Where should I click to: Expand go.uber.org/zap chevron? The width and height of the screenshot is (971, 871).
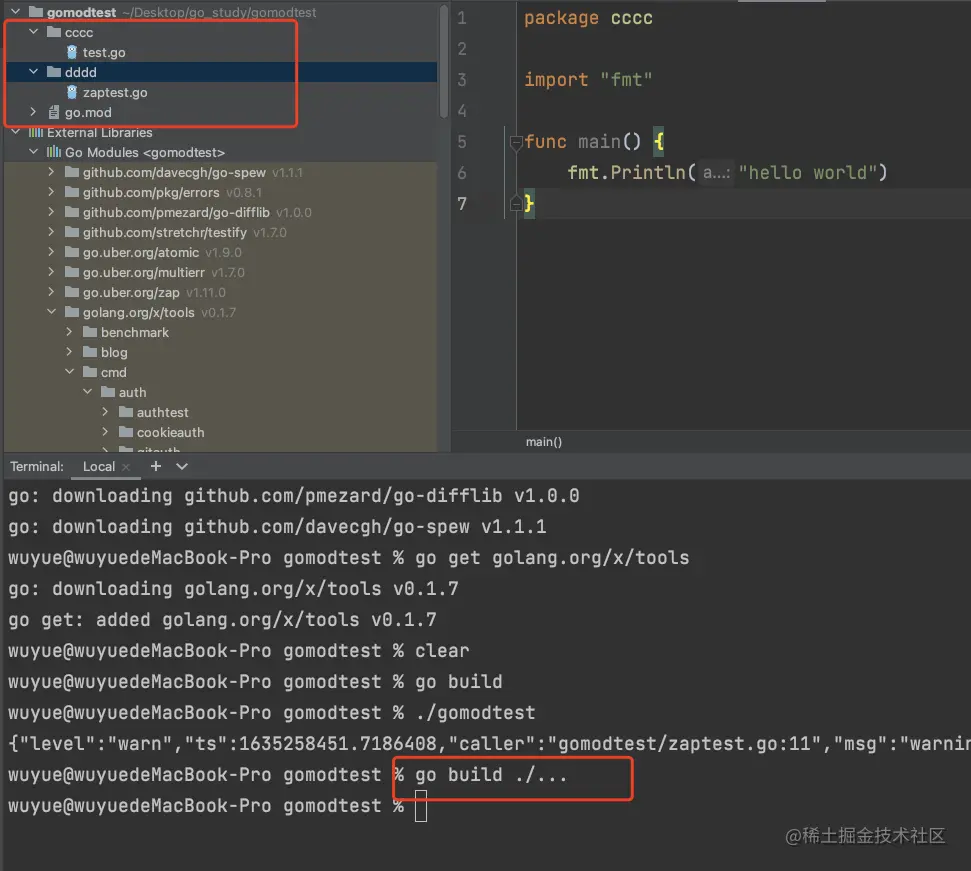coord(52,292)
